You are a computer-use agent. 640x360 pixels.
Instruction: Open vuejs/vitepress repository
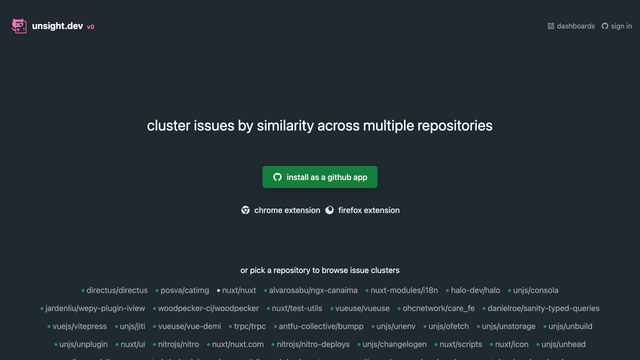(79, 326)
